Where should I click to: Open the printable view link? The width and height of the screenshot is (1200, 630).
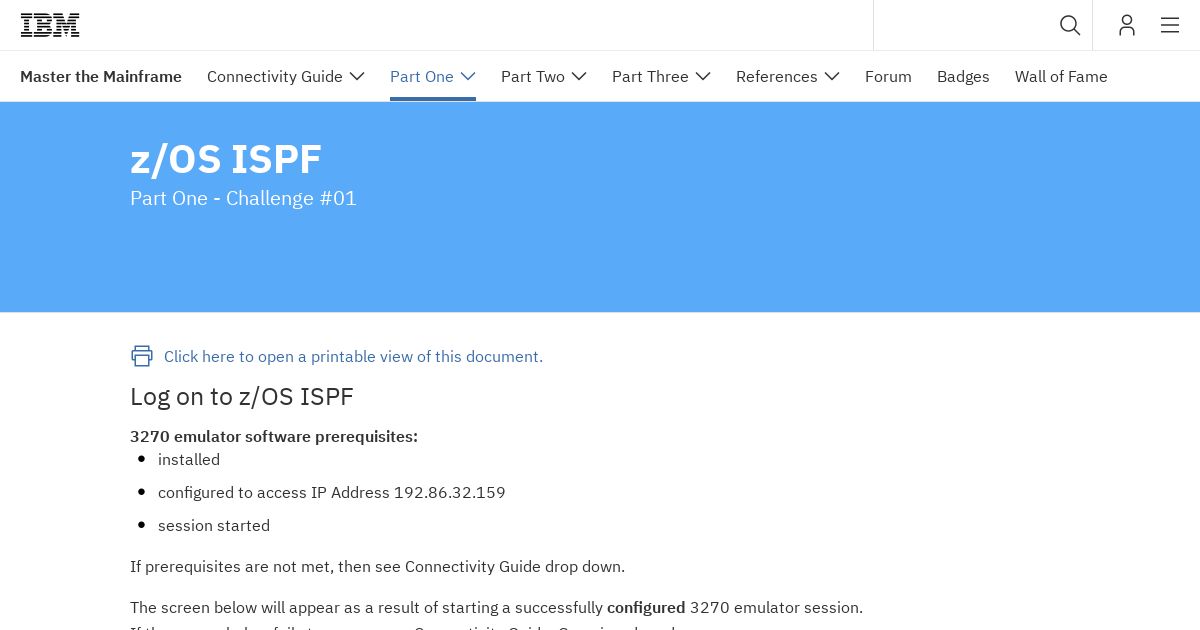pyautogui.click(x=353, y=356)
